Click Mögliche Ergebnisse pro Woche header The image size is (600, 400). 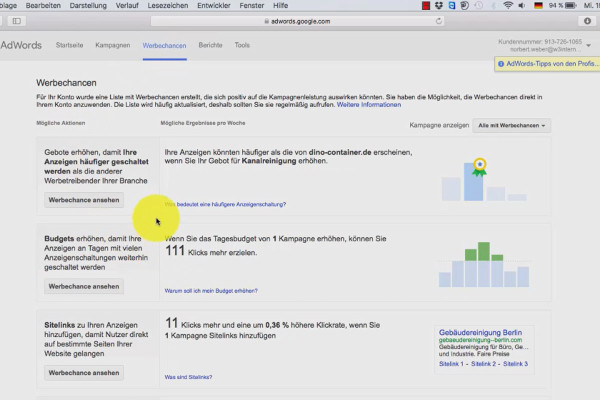pyautogui.click(x=203, y=123)
